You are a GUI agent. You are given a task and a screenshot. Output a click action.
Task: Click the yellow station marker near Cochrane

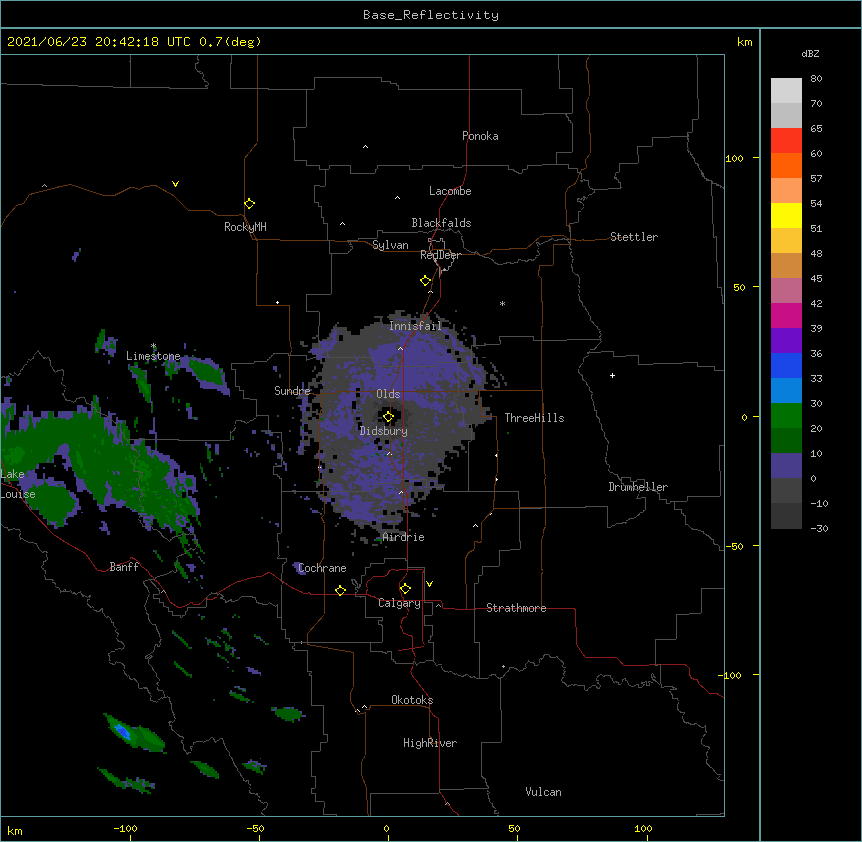coord(340,590)
